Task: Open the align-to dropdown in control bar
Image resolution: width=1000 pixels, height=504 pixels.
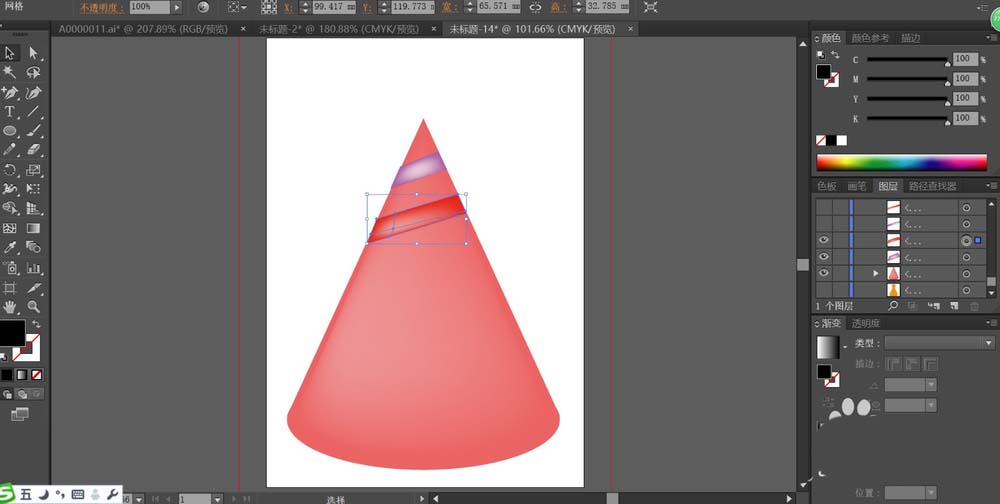Action: pos(237,8)
